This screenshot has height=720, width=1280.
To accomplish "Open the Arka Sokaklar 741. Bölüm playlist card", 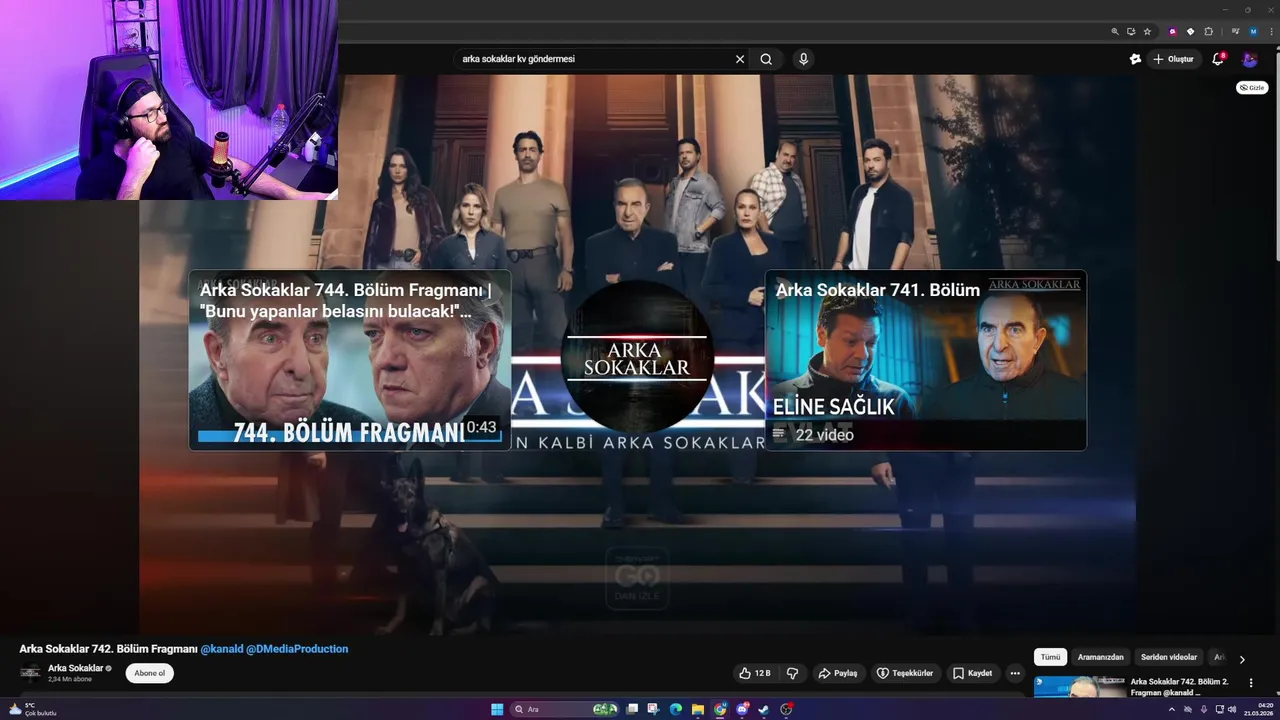I will (x=926, y=360).
